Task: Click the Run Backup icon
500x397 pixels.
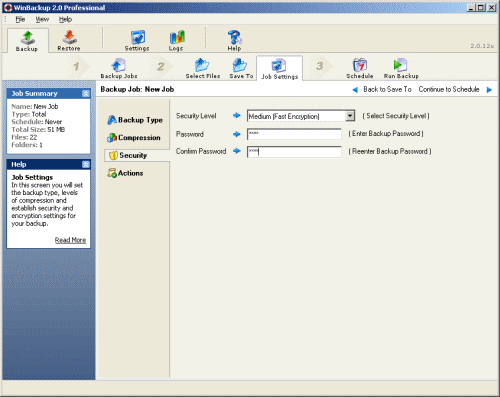Action: pos(401,69)
